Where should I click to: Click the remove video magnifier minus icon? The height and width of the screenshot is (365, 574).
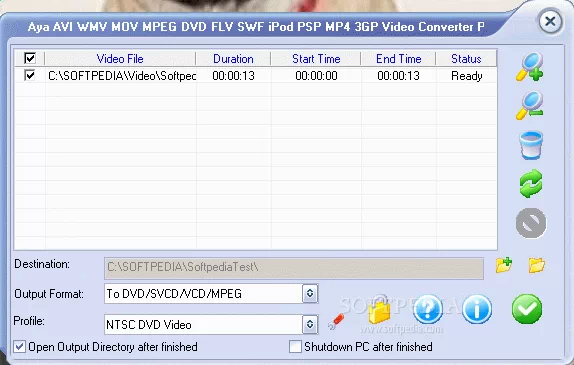click(x=530, y=105)
